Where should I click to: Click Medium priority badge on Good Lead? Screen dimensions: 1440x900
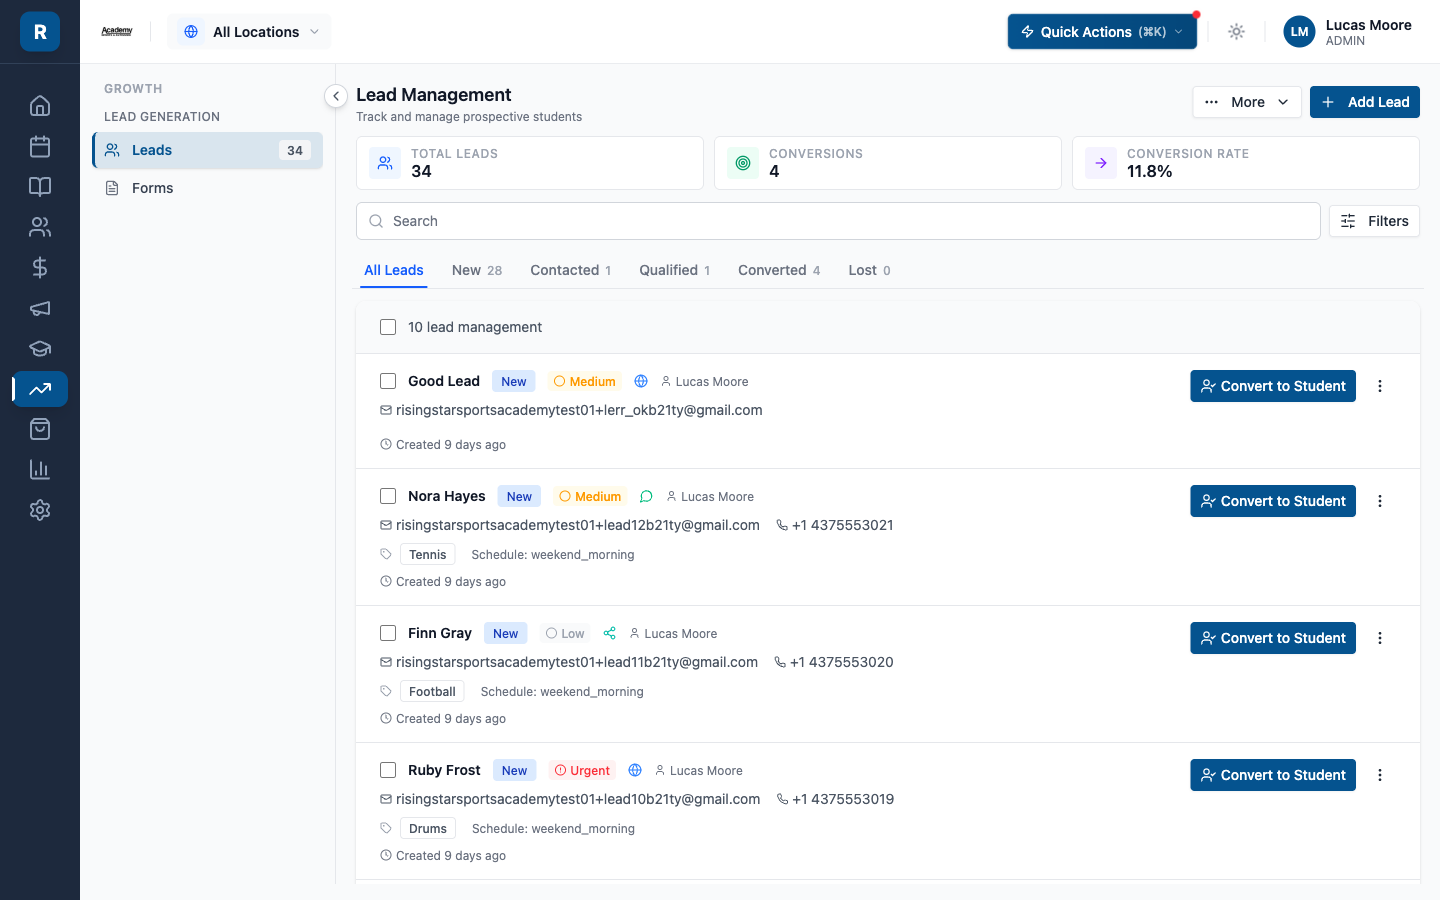pos(585,381)
